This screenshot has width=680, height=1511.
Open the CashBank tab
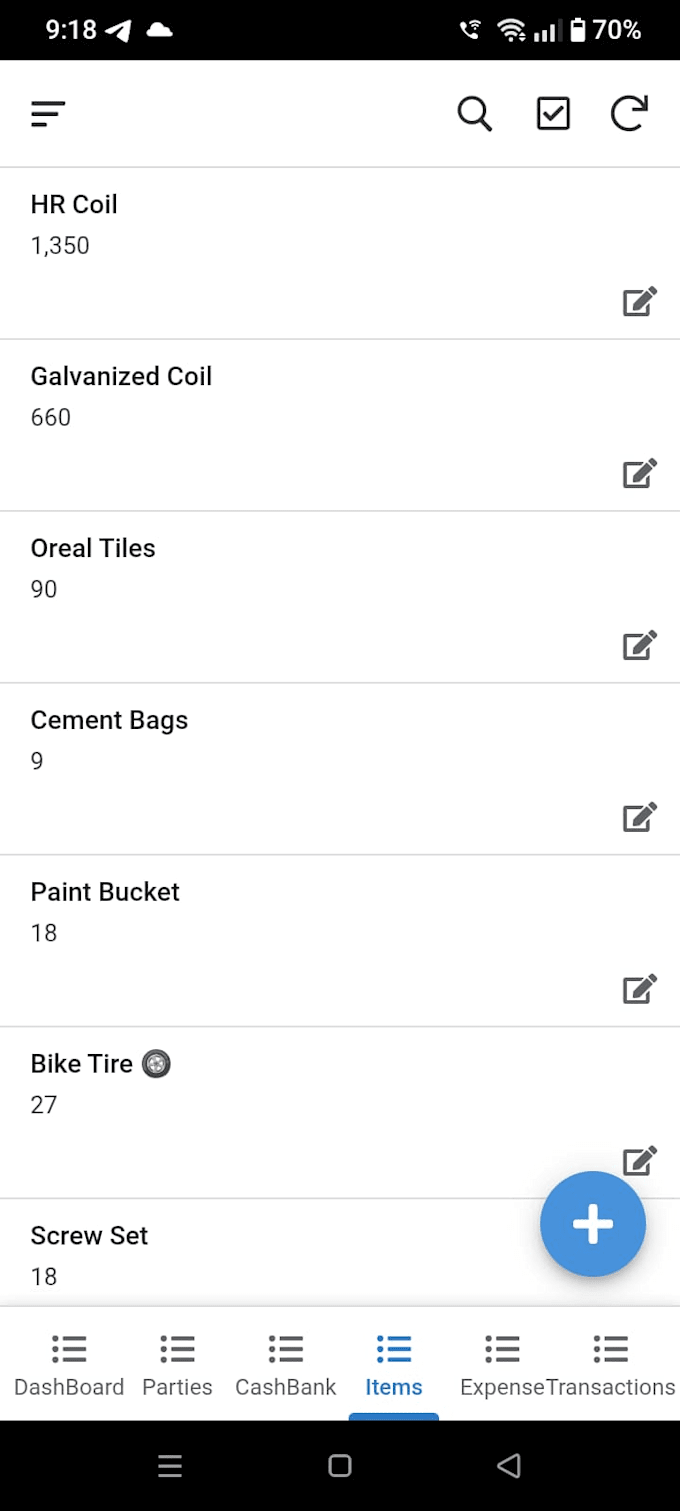pyautogui.click(x=286, y=1365)
